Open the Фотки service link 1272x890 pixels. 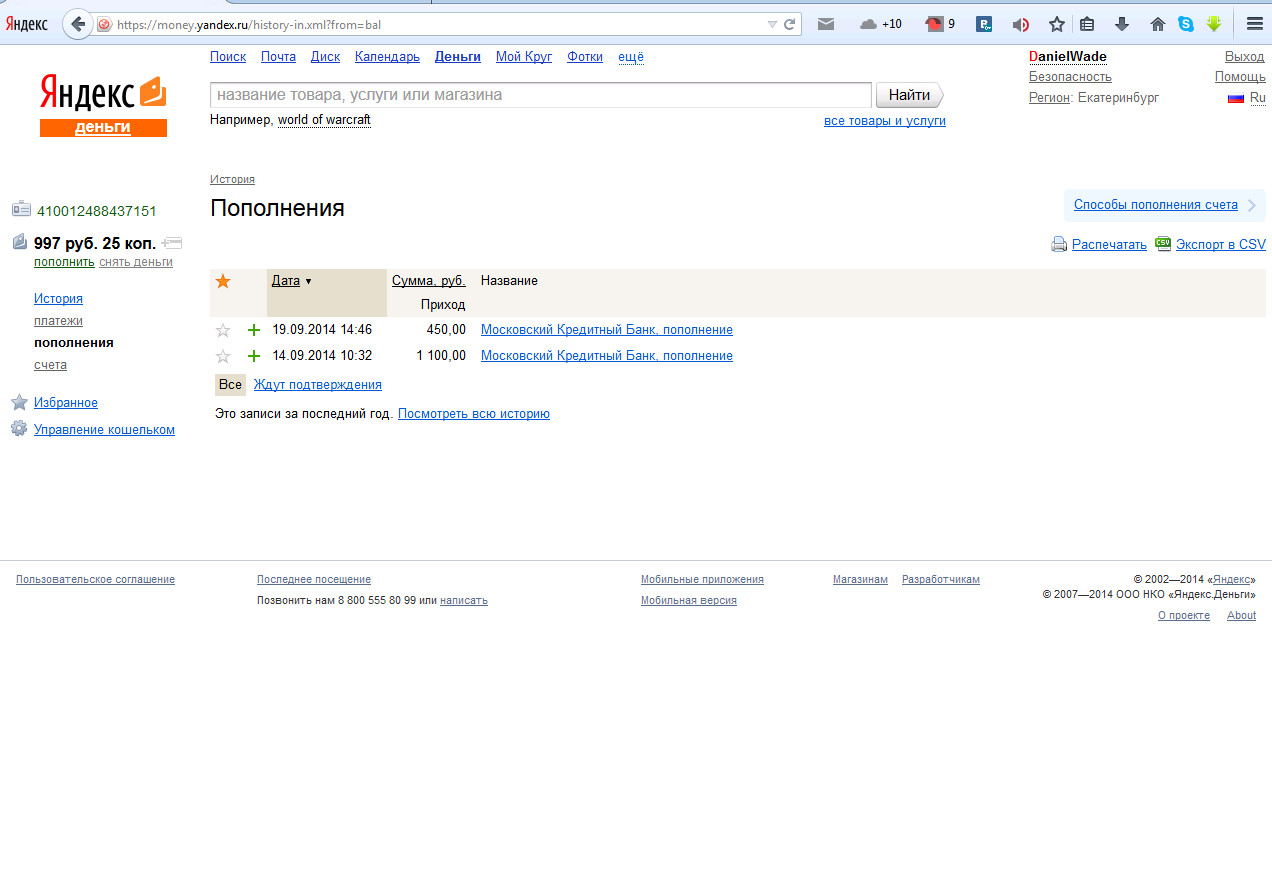(x=585, y=57)
